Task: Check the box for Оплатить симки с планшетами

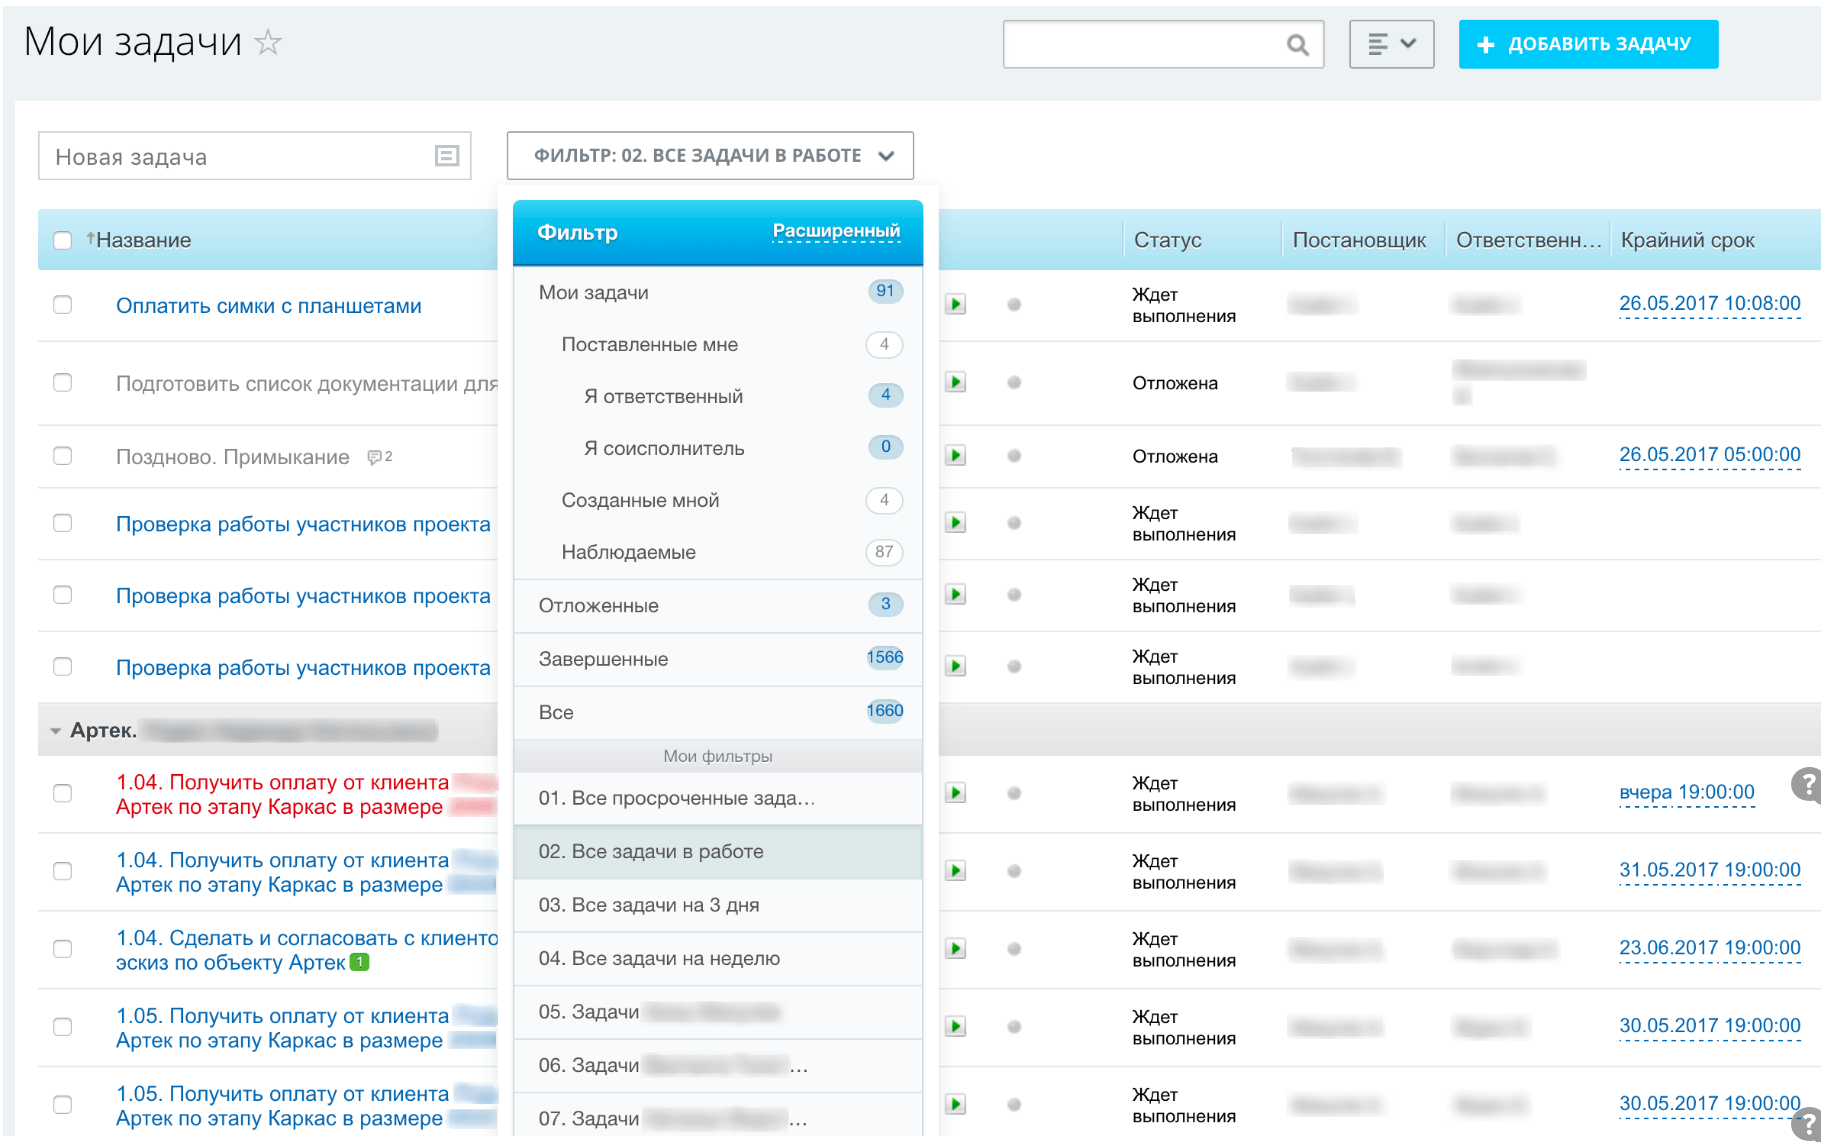Action: pyautogui.click(x=63, y=305)
